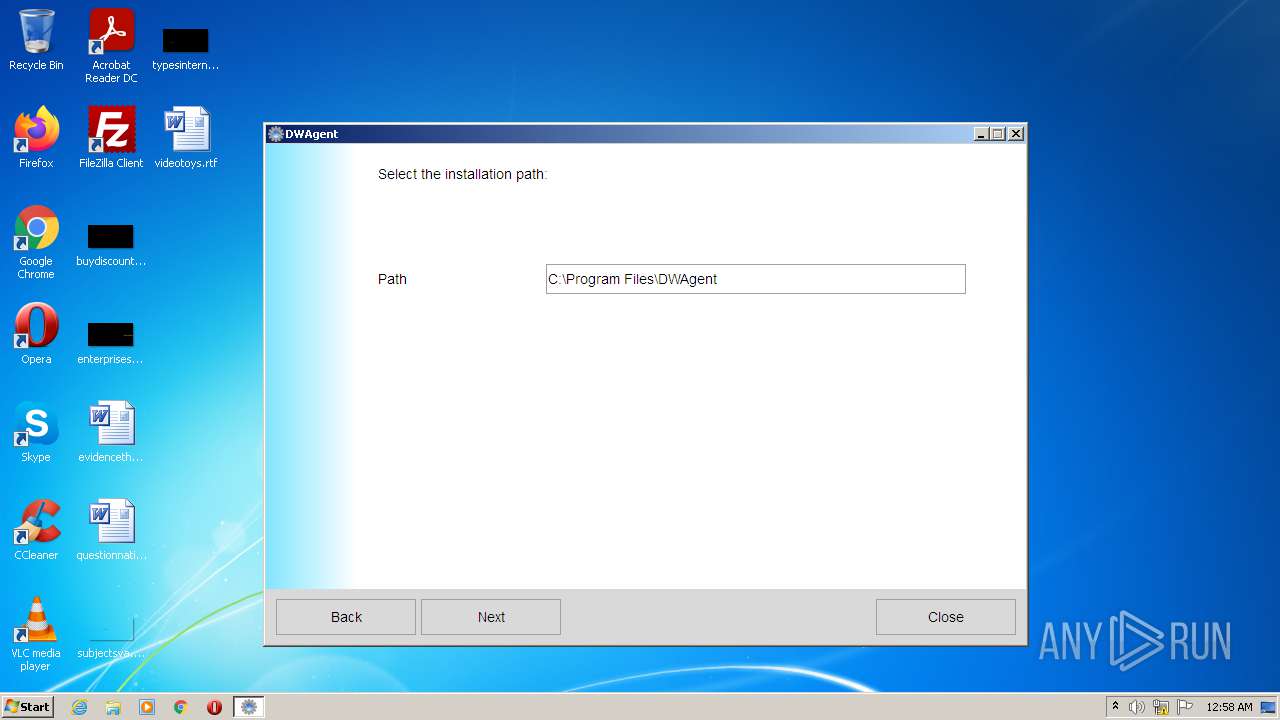Viewport: 1280px width, 720px height.
Task: Click the DWAgent title bar gear icon
Action: 276,134
